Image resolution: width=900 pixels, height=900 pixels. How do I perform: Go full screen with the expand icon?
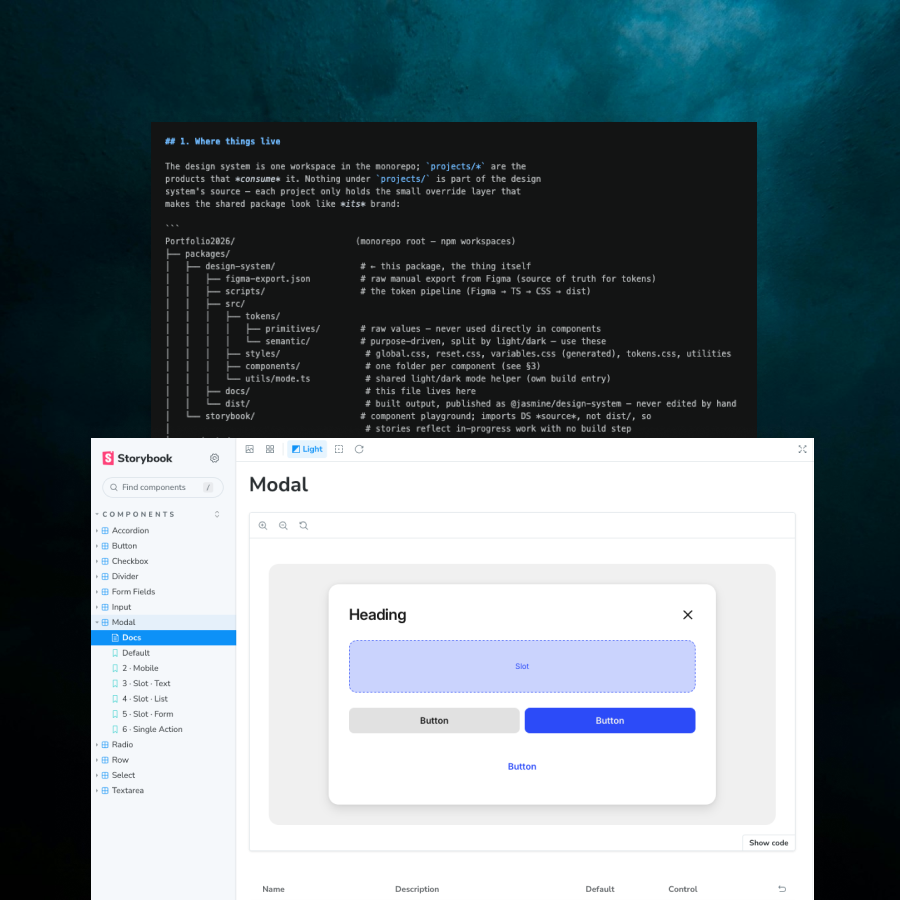coord(802,449)
